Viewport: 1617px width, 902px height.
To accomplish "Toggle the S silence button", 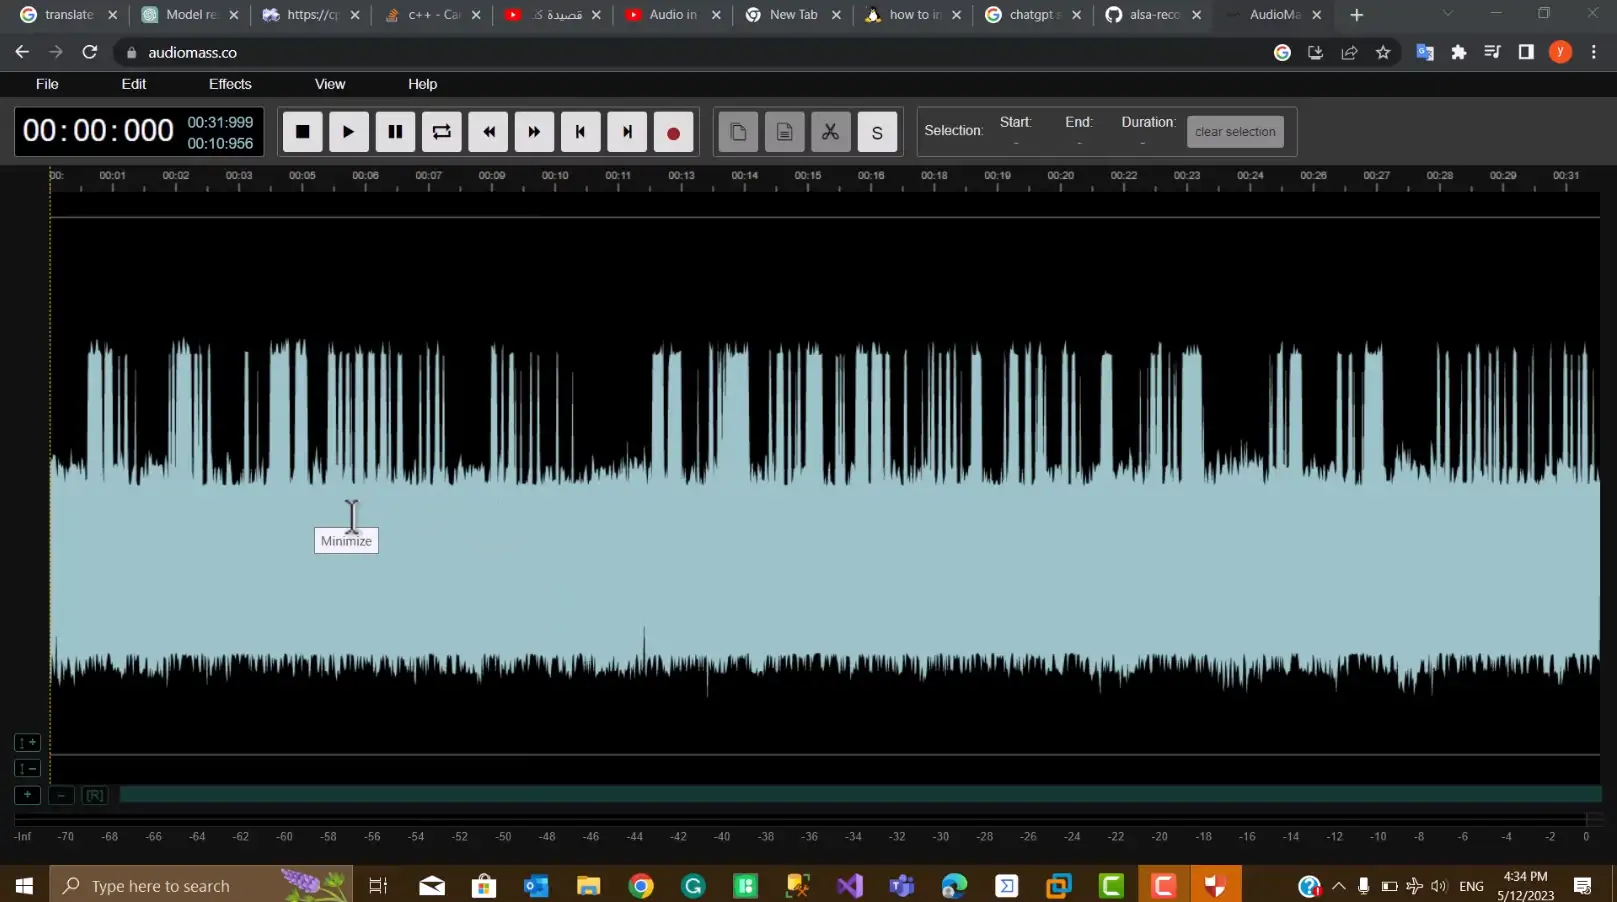I will point(877,132).
